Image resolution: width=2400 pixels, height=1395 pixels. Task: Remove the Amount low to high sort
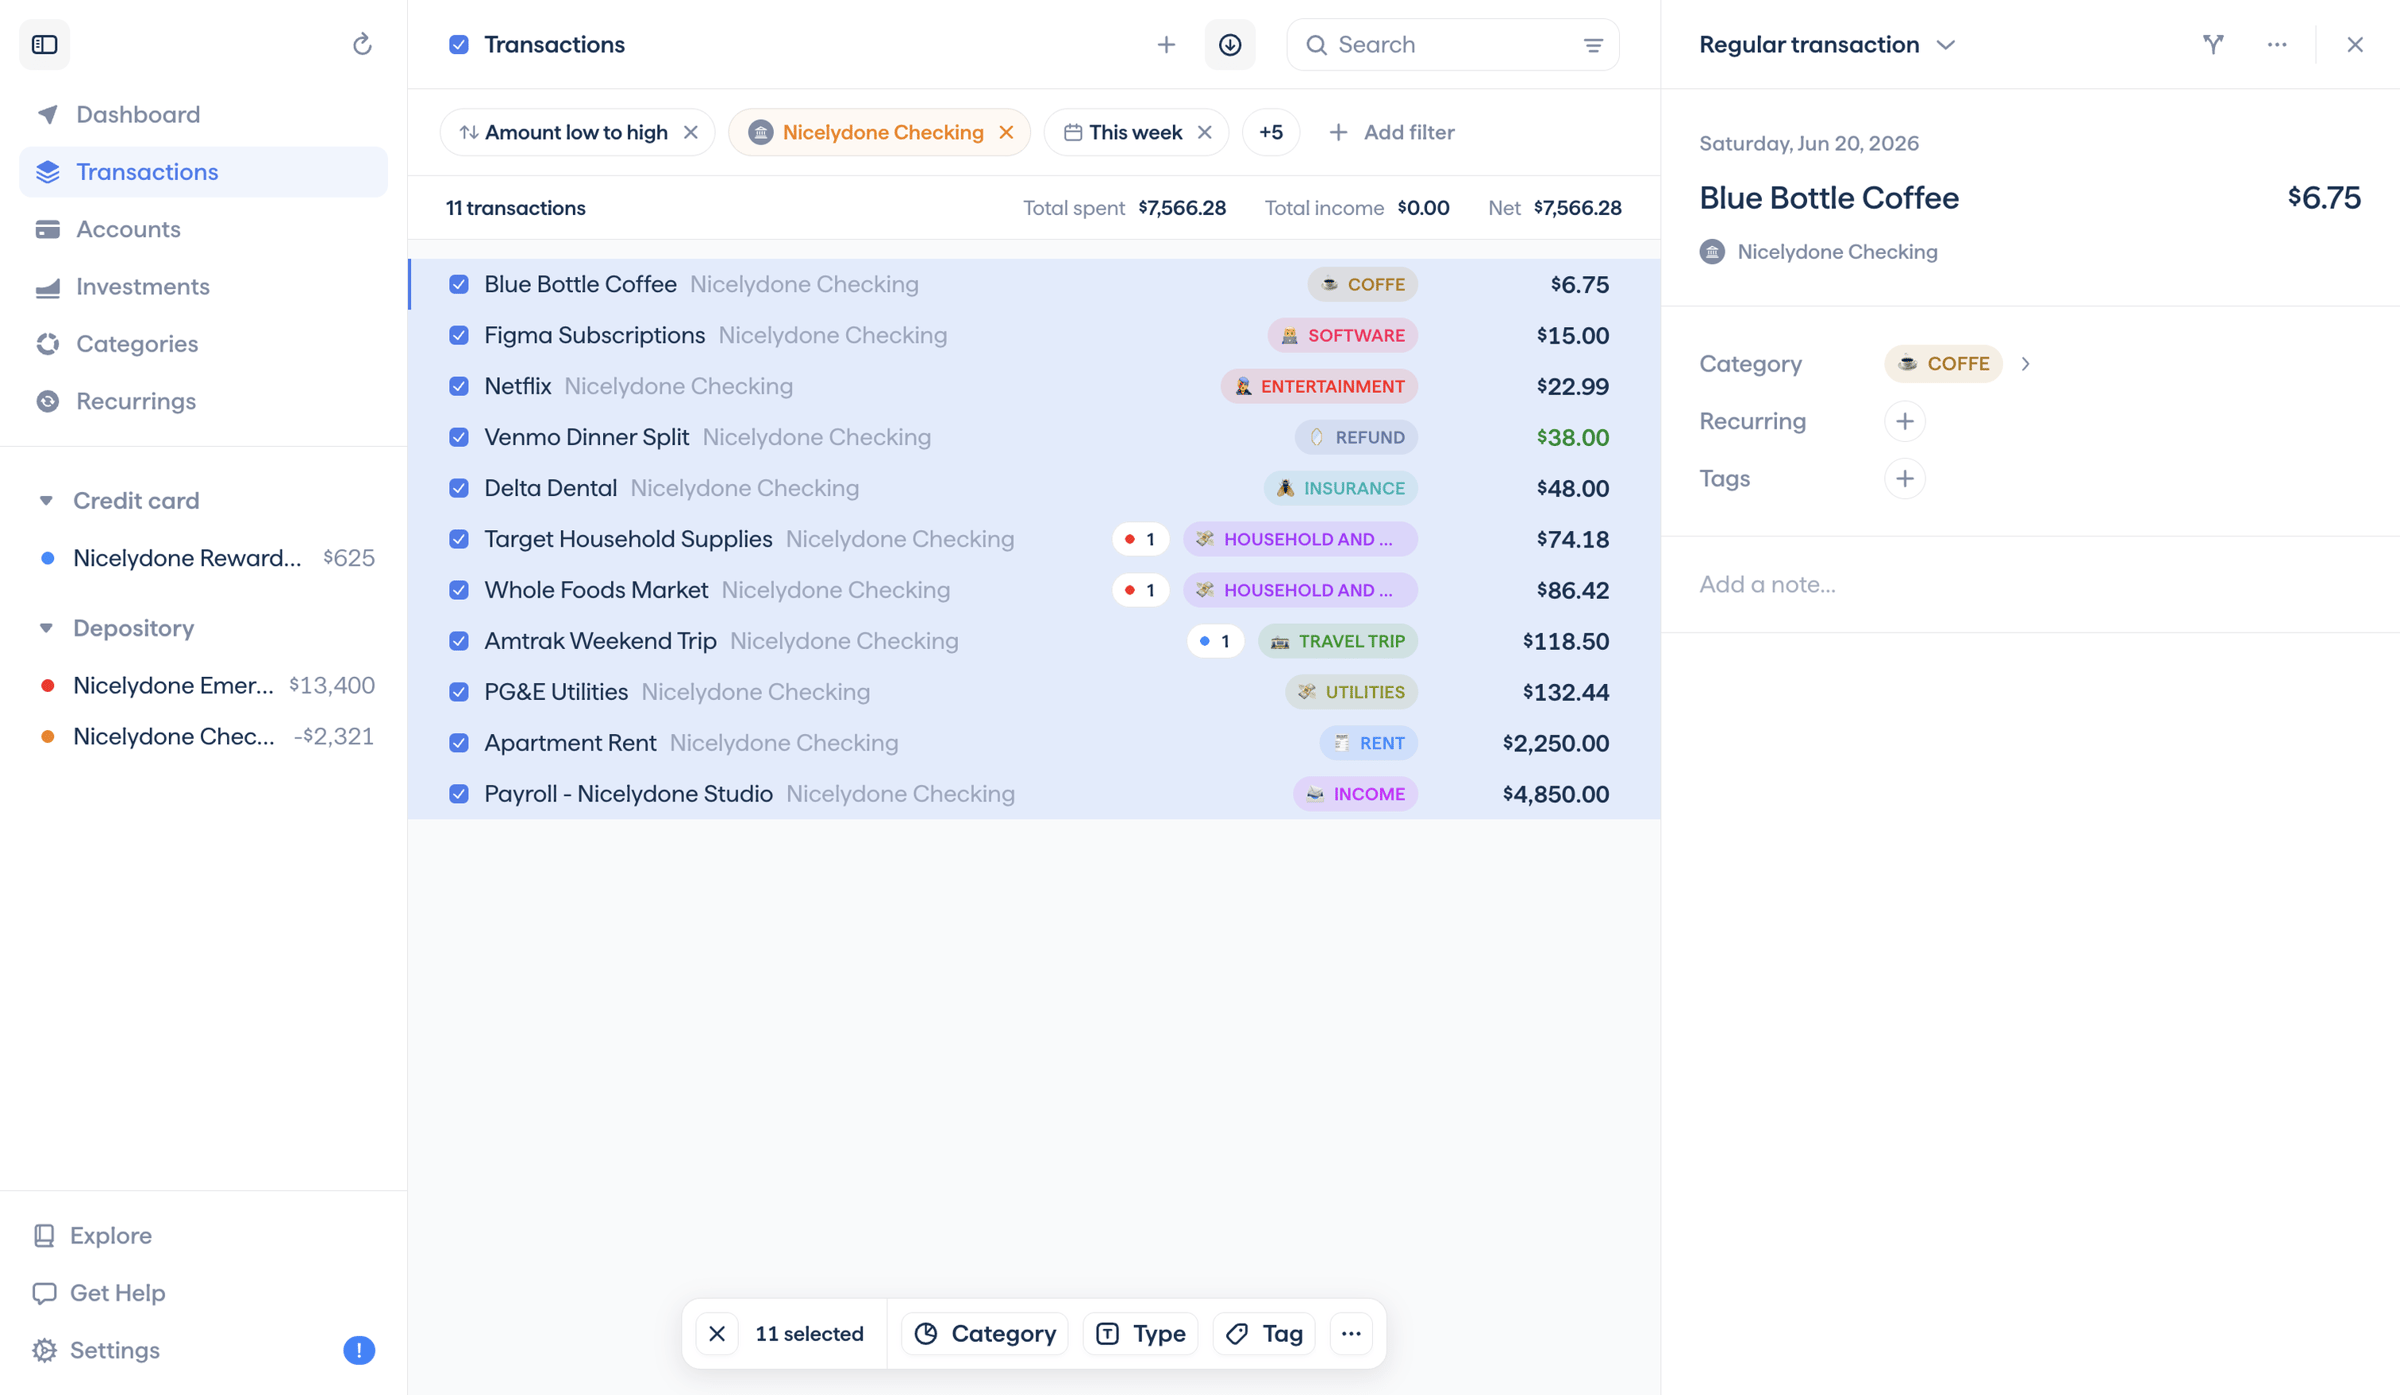tap(691, 132)
